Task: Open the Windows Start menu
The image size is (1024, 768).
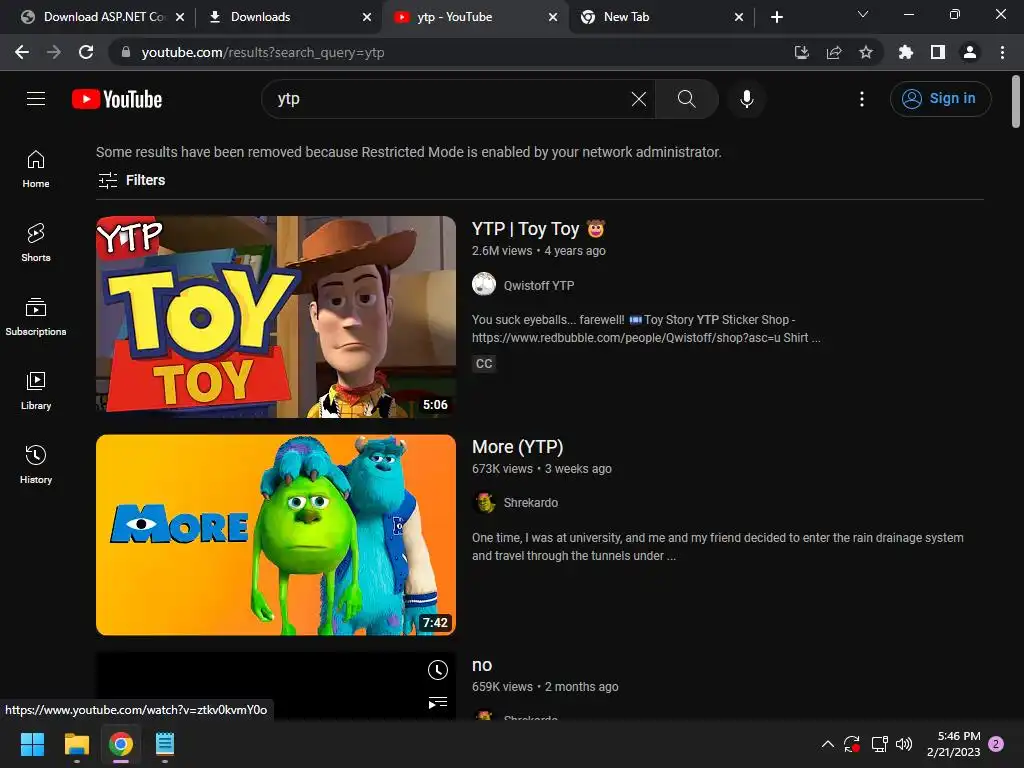Action: pos(32,744)
